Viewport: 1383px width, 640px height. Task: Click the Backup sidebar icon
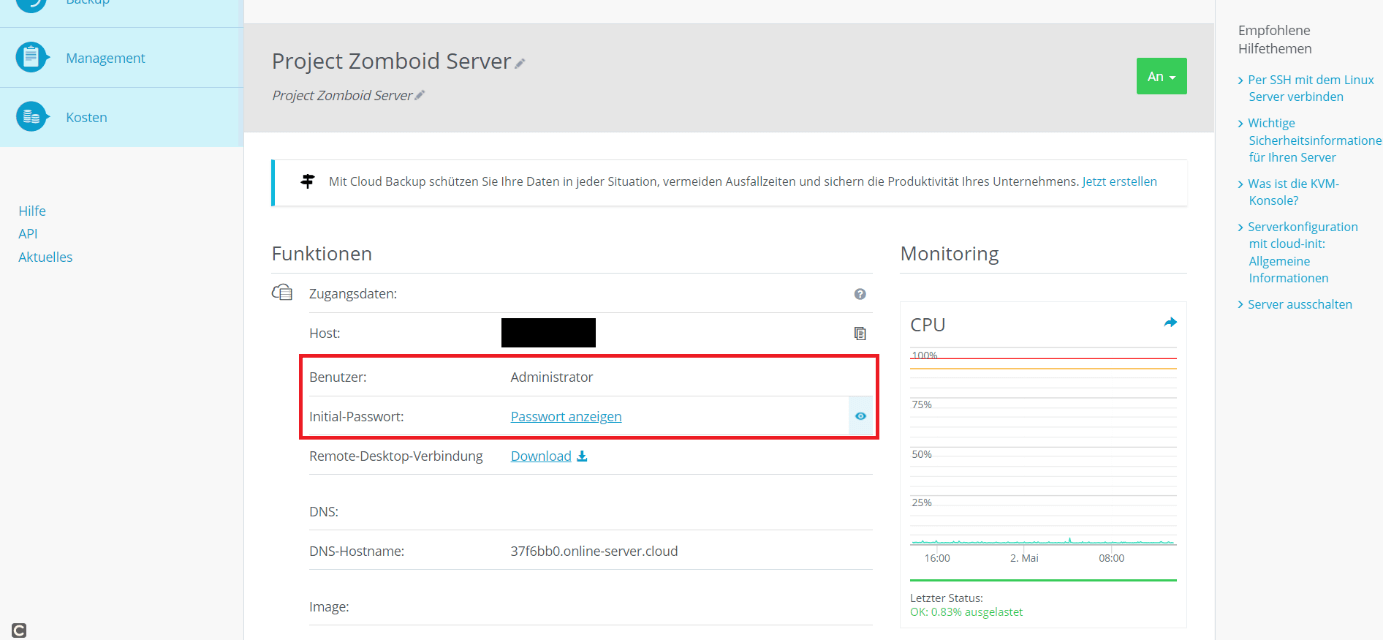tap(32, 3)
